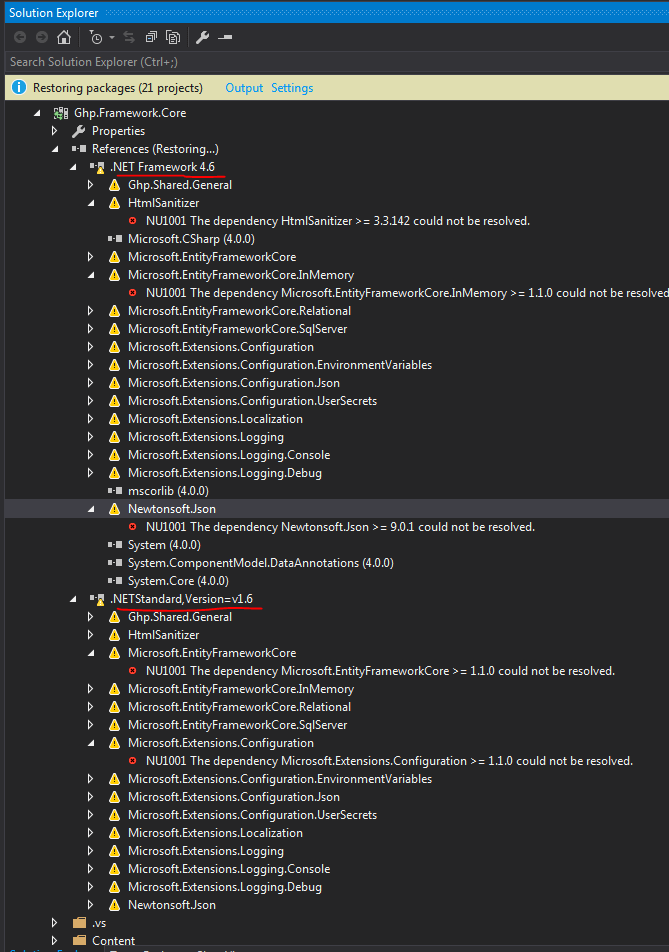Click the Preview Selected Items toolbar icon
This screenshot has width=669, height=952.
point(225,38)
